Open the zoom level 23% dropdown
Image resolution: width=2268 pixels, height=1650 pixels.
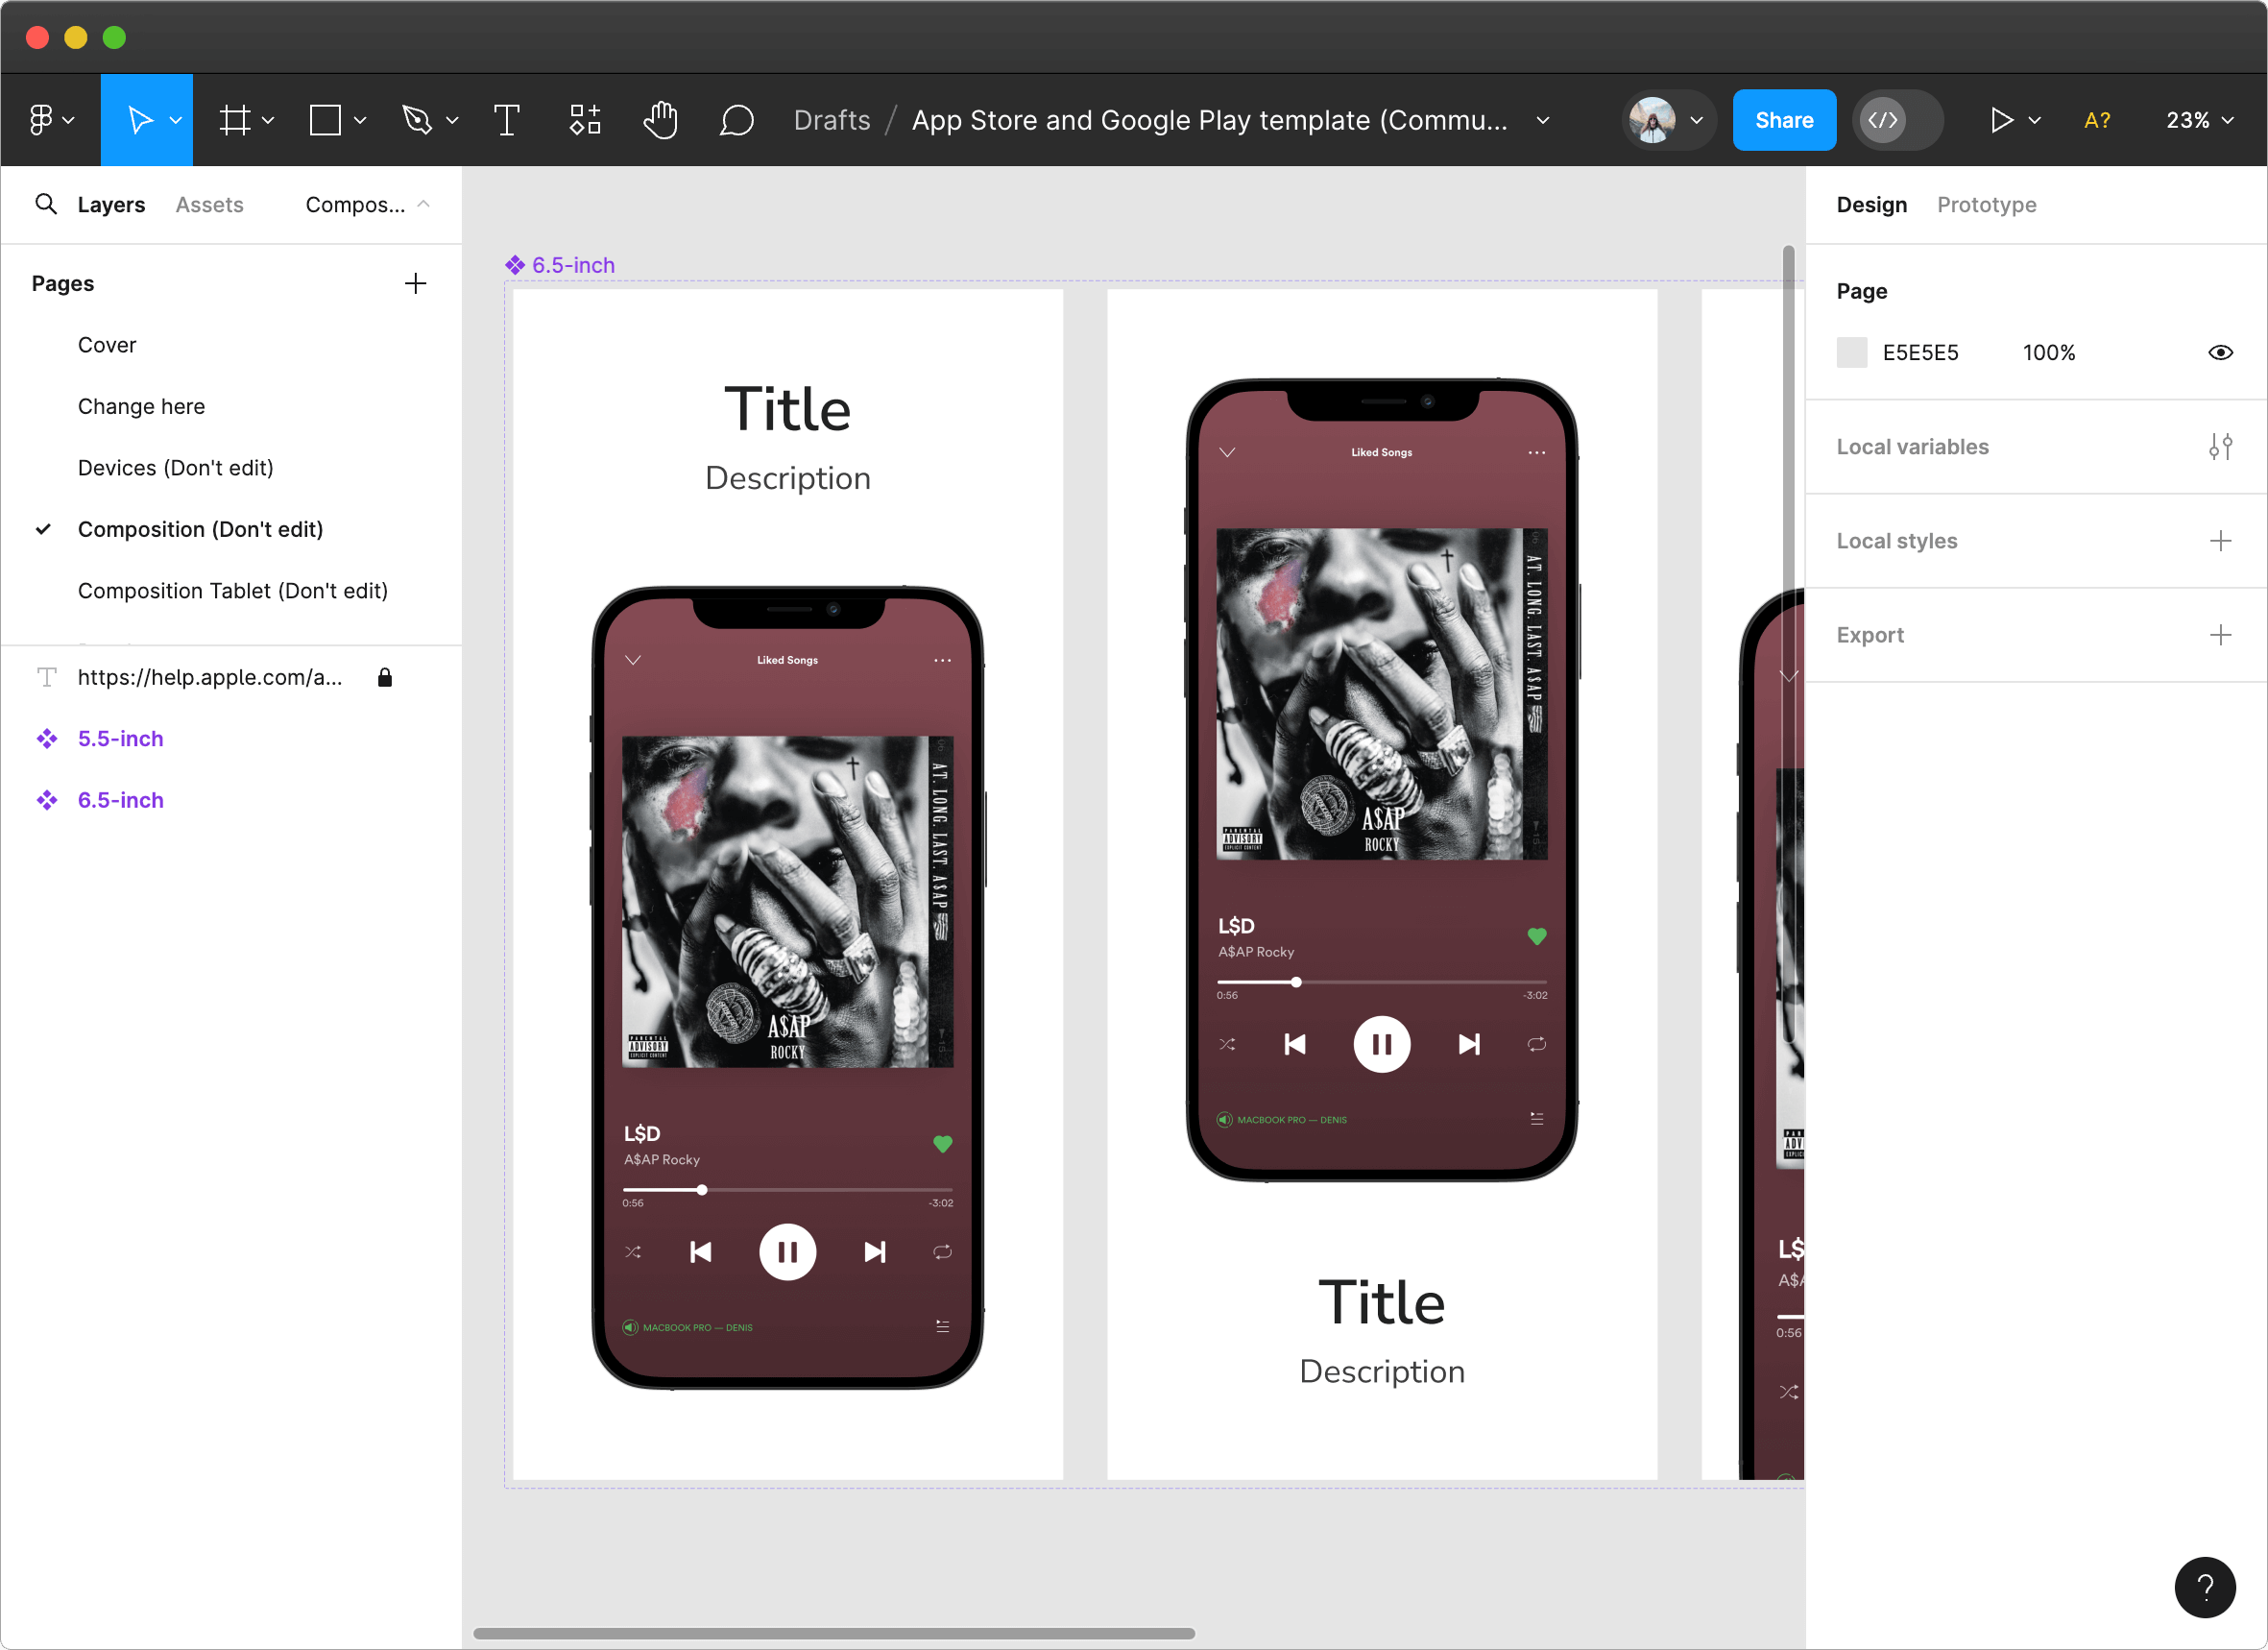(x=2199, y=120)
